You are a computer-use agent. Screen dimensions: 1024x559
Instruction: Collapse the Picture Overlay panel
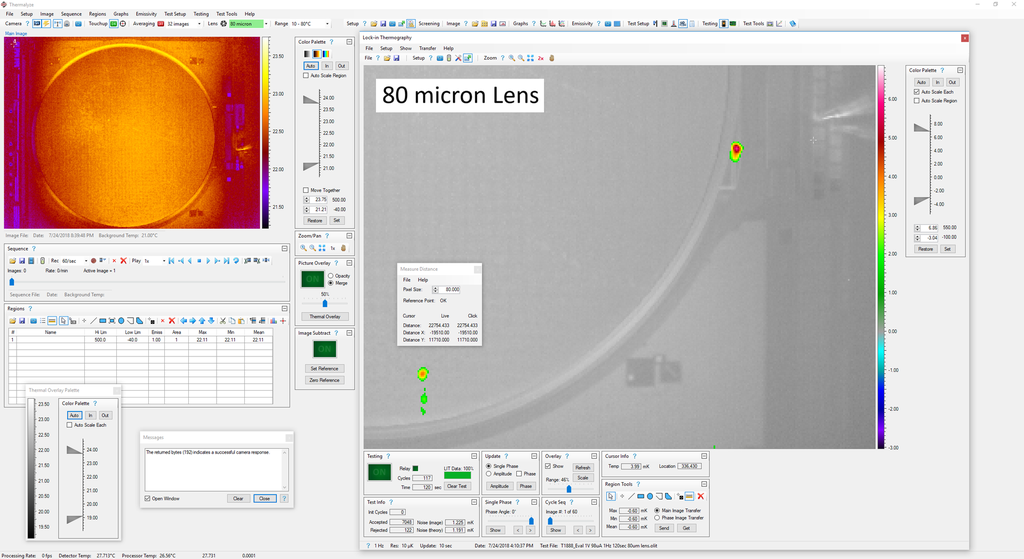349,263
